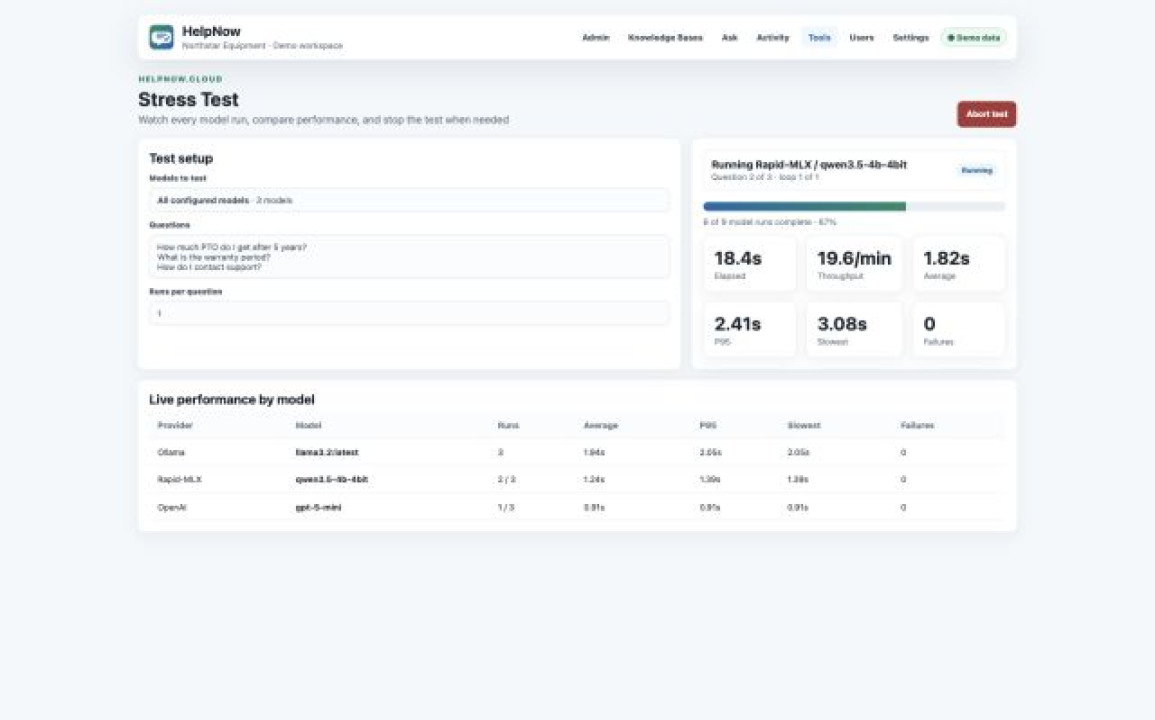
Task: Click the Runs column header
Action: [508, 425]
